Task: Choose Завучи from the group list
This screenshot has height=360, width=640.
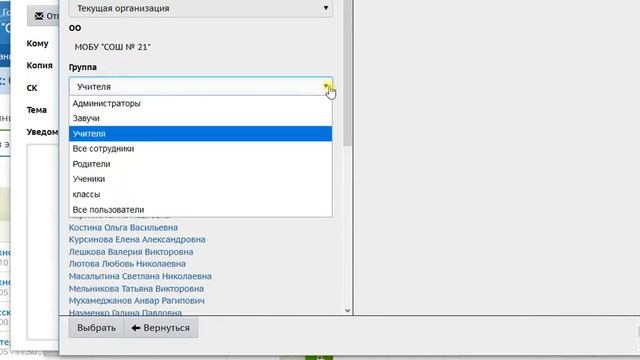Action: click(x=200, y=118)
